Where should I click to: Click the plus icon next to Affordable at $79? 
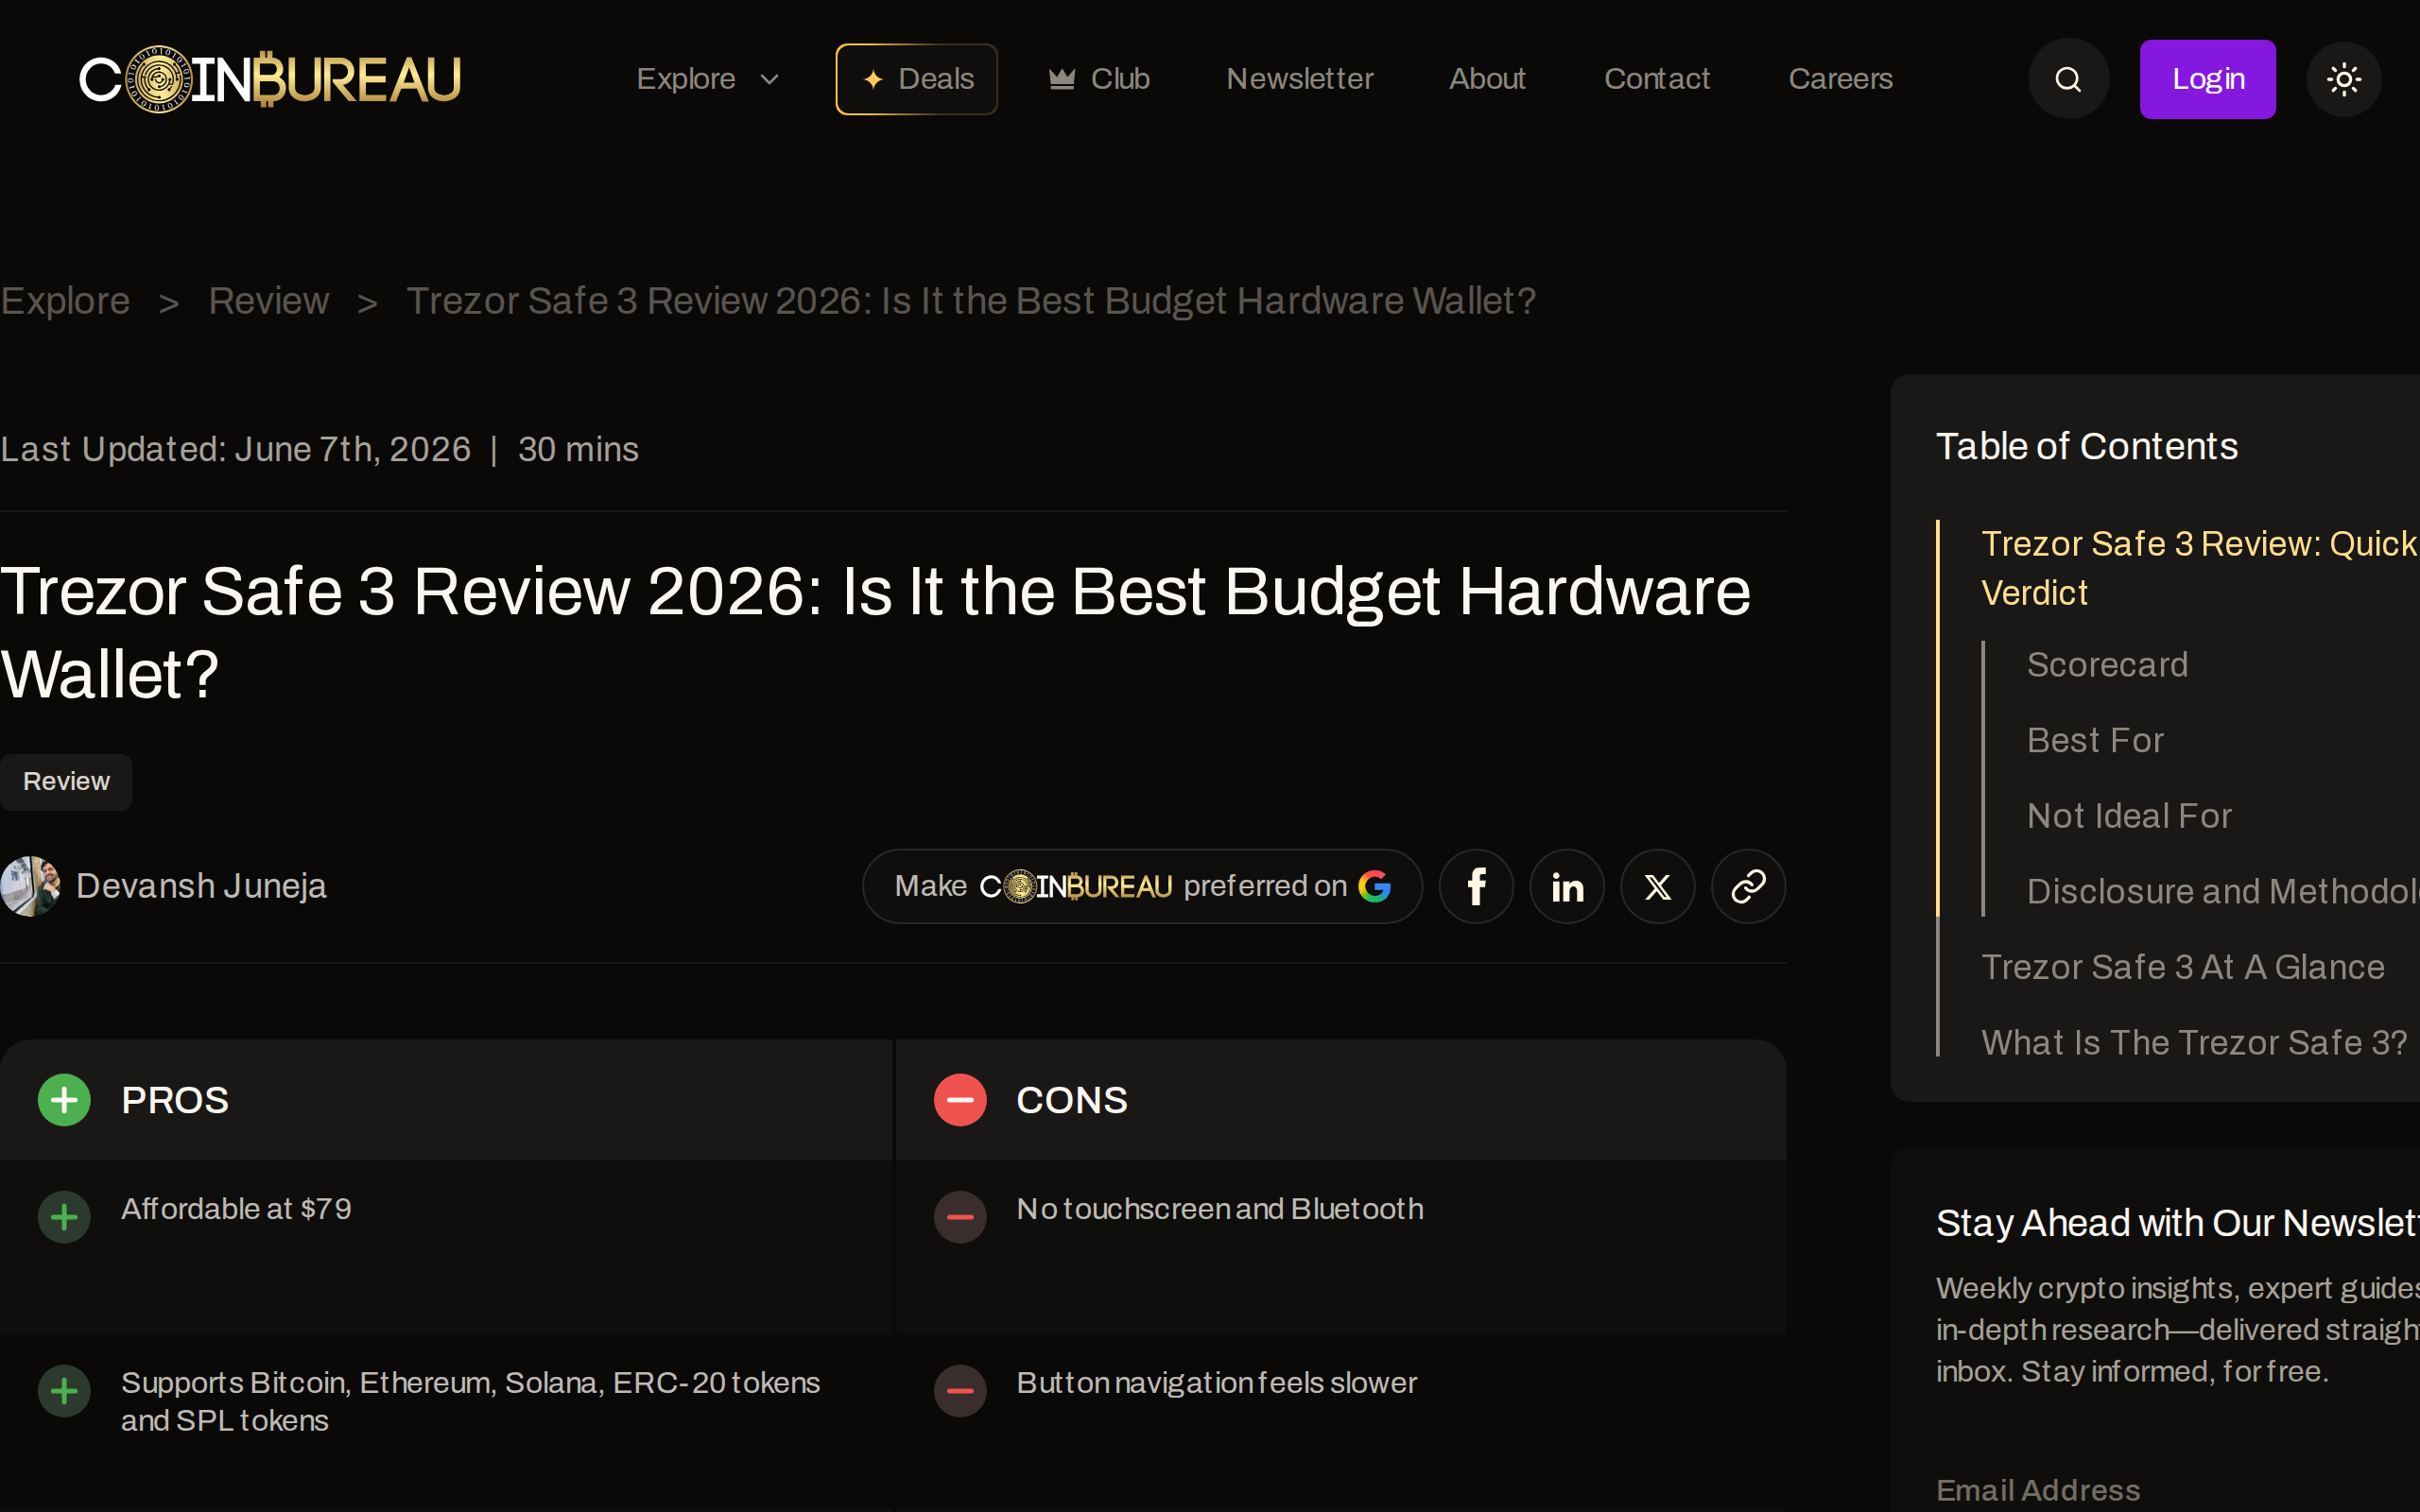[64, 1217]
